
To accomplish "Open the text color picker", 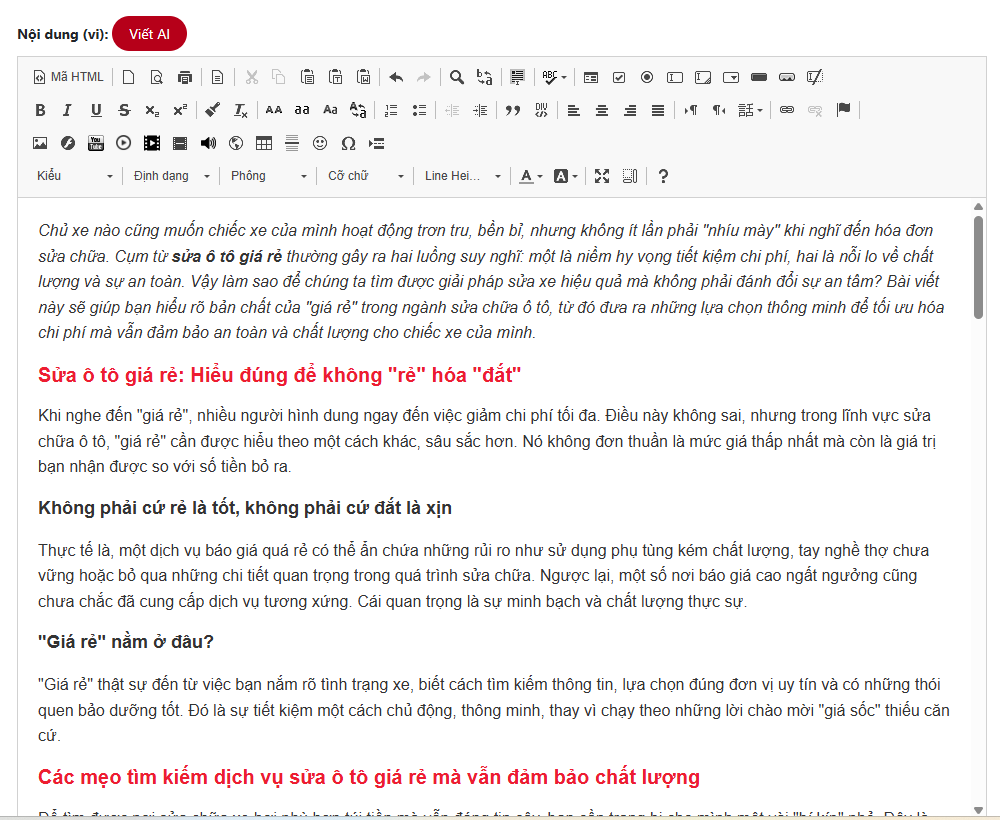I will 531,176.
